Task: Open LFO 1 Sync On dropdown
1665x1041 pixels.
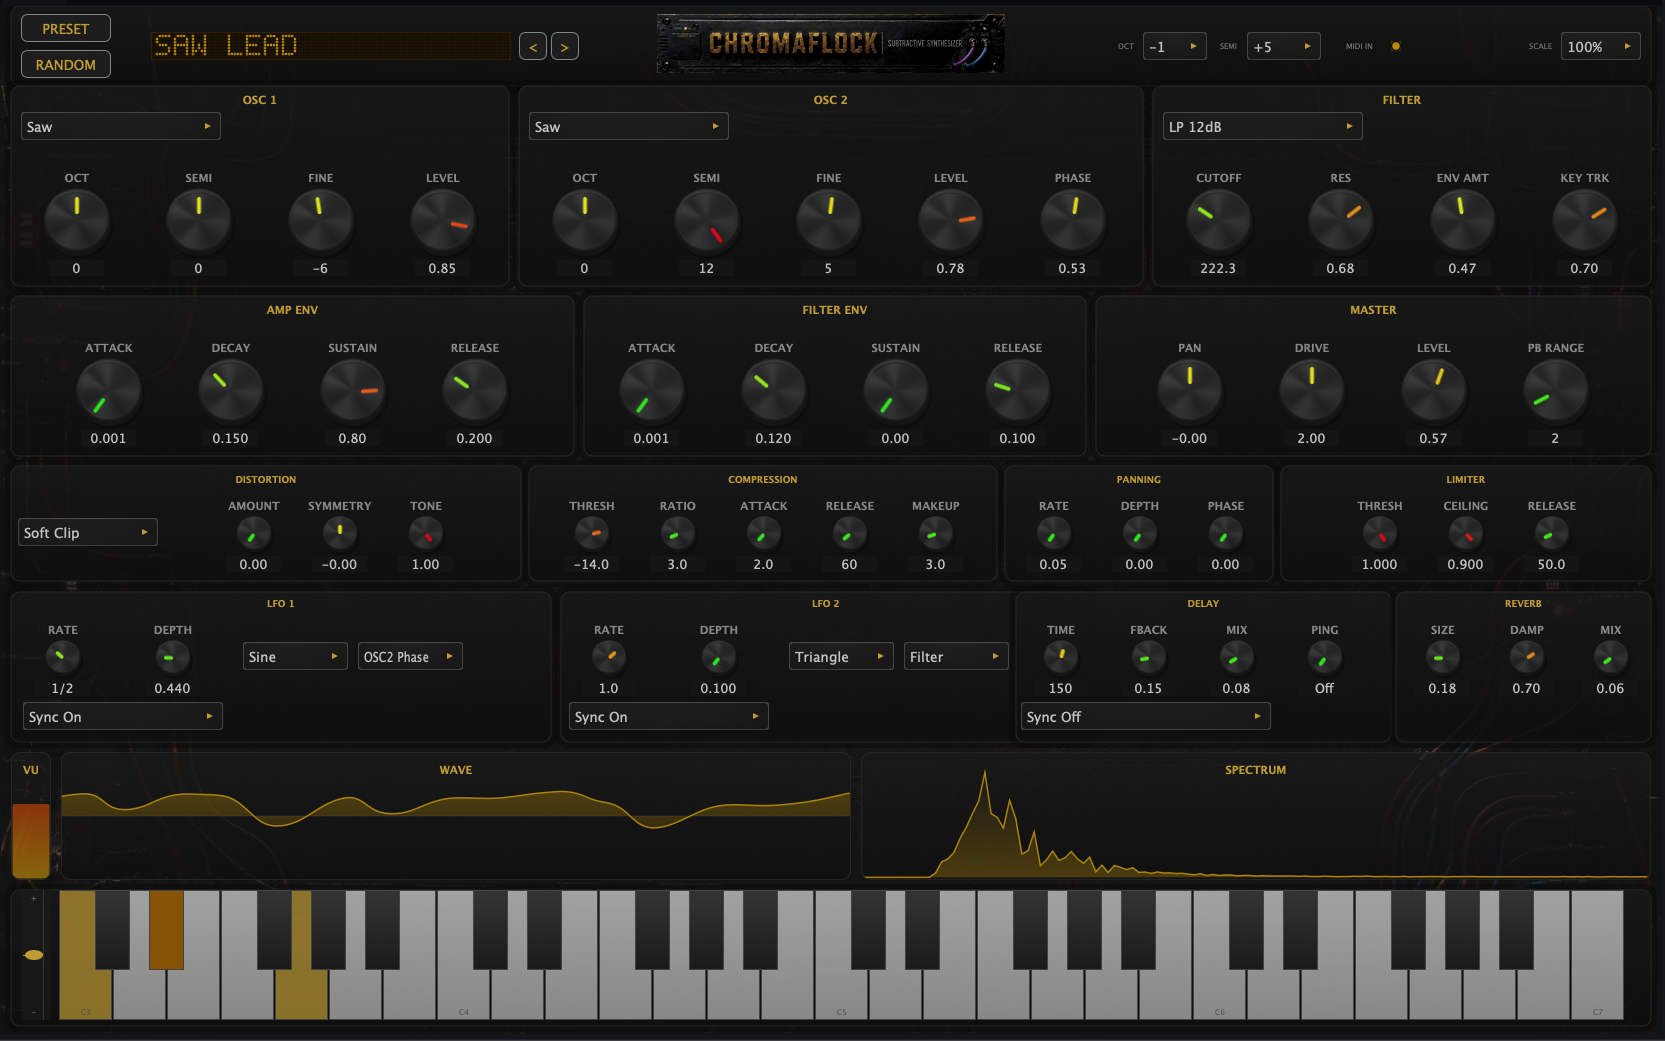Action: click(x=123, y=716)
